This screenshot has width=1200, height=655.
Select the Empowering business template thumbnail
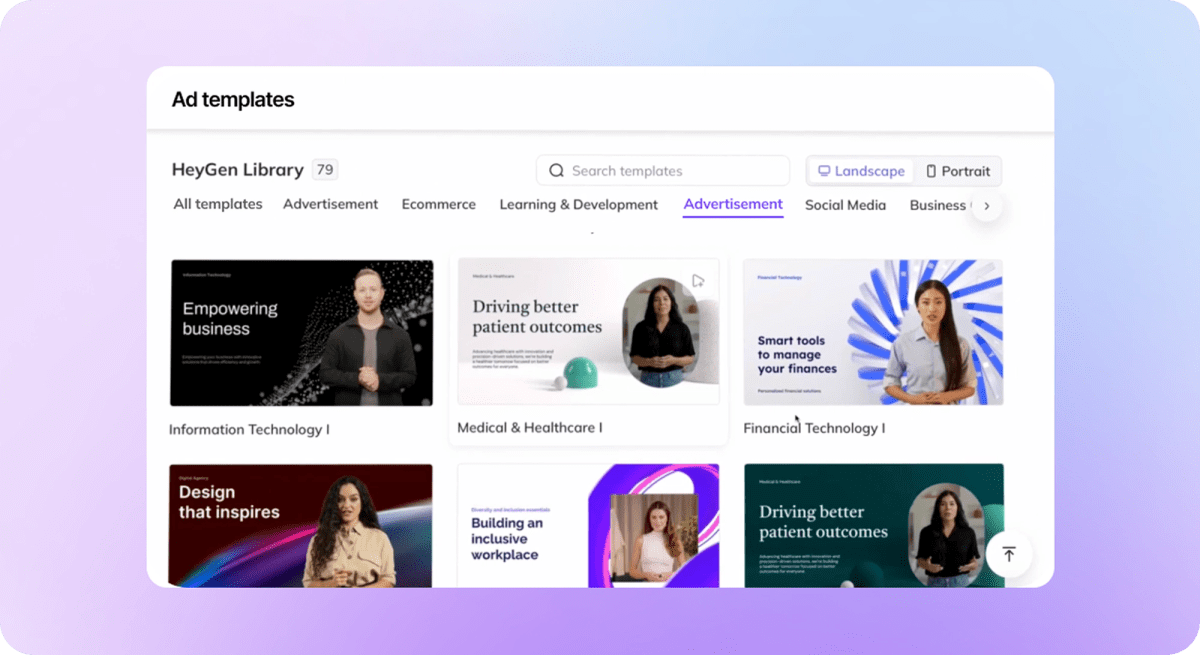pos(301,333)
